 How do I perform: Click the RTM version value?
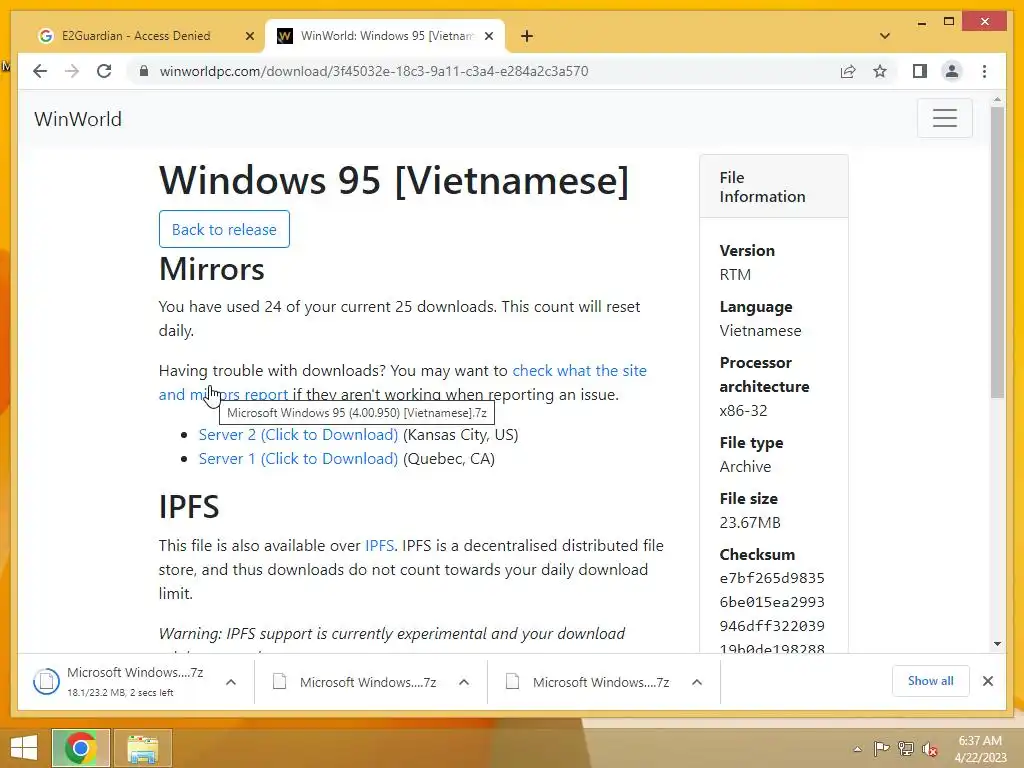pos(735,274)
